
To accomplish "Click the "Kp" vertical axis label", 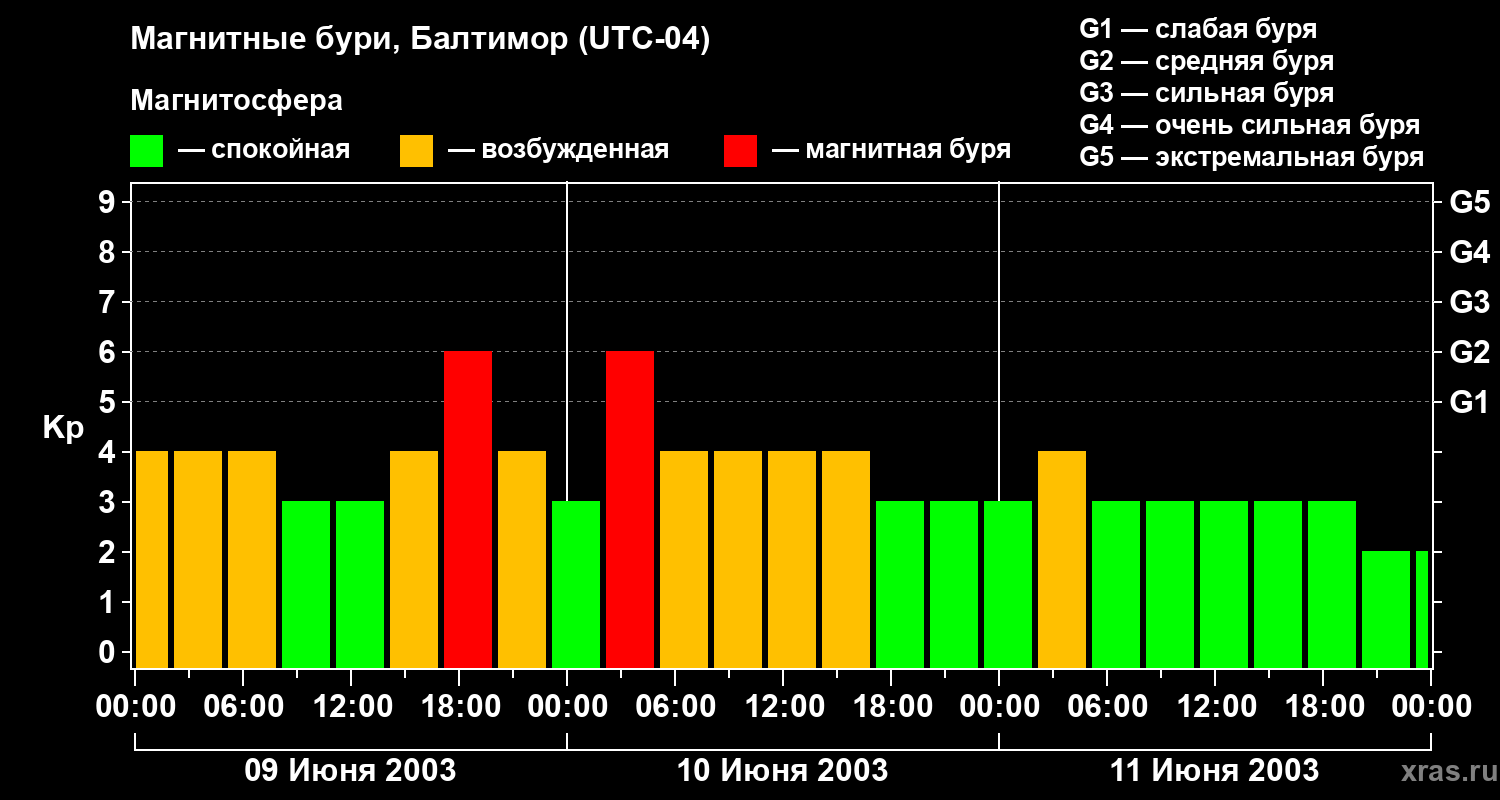I will tap(63, 428).
